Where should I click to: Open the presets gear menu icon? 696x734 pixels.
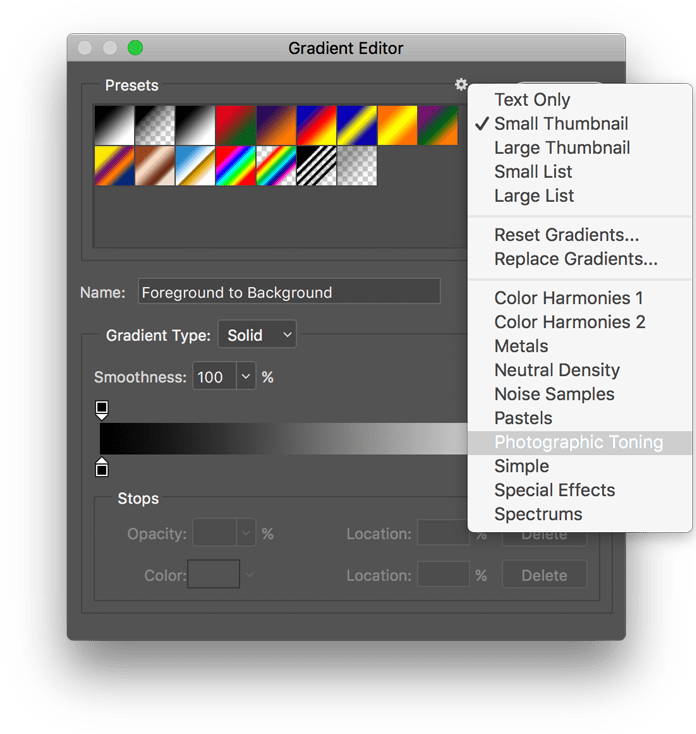[x=461, y=84]
